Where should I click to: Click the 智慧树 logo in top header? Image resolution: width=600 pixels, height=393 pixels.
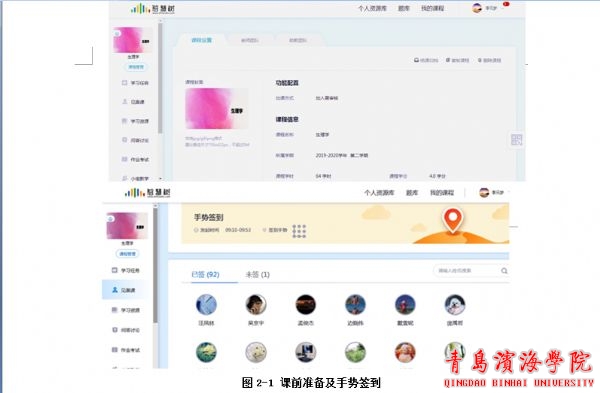153,8
